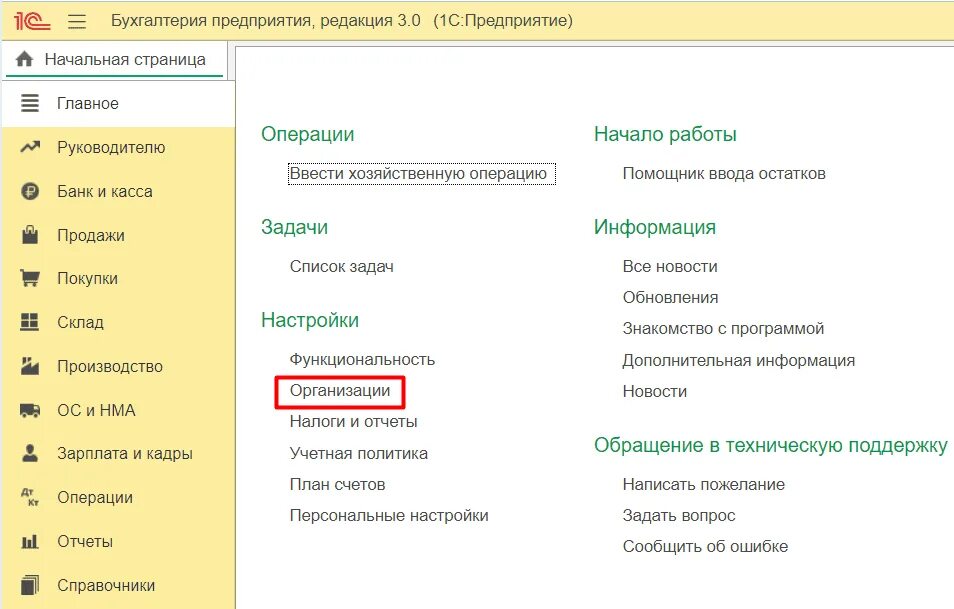This screenshot has width=954, height=609.
Task: Click the Информация heading
Action: pyautogui.click(x=655, y=228)
